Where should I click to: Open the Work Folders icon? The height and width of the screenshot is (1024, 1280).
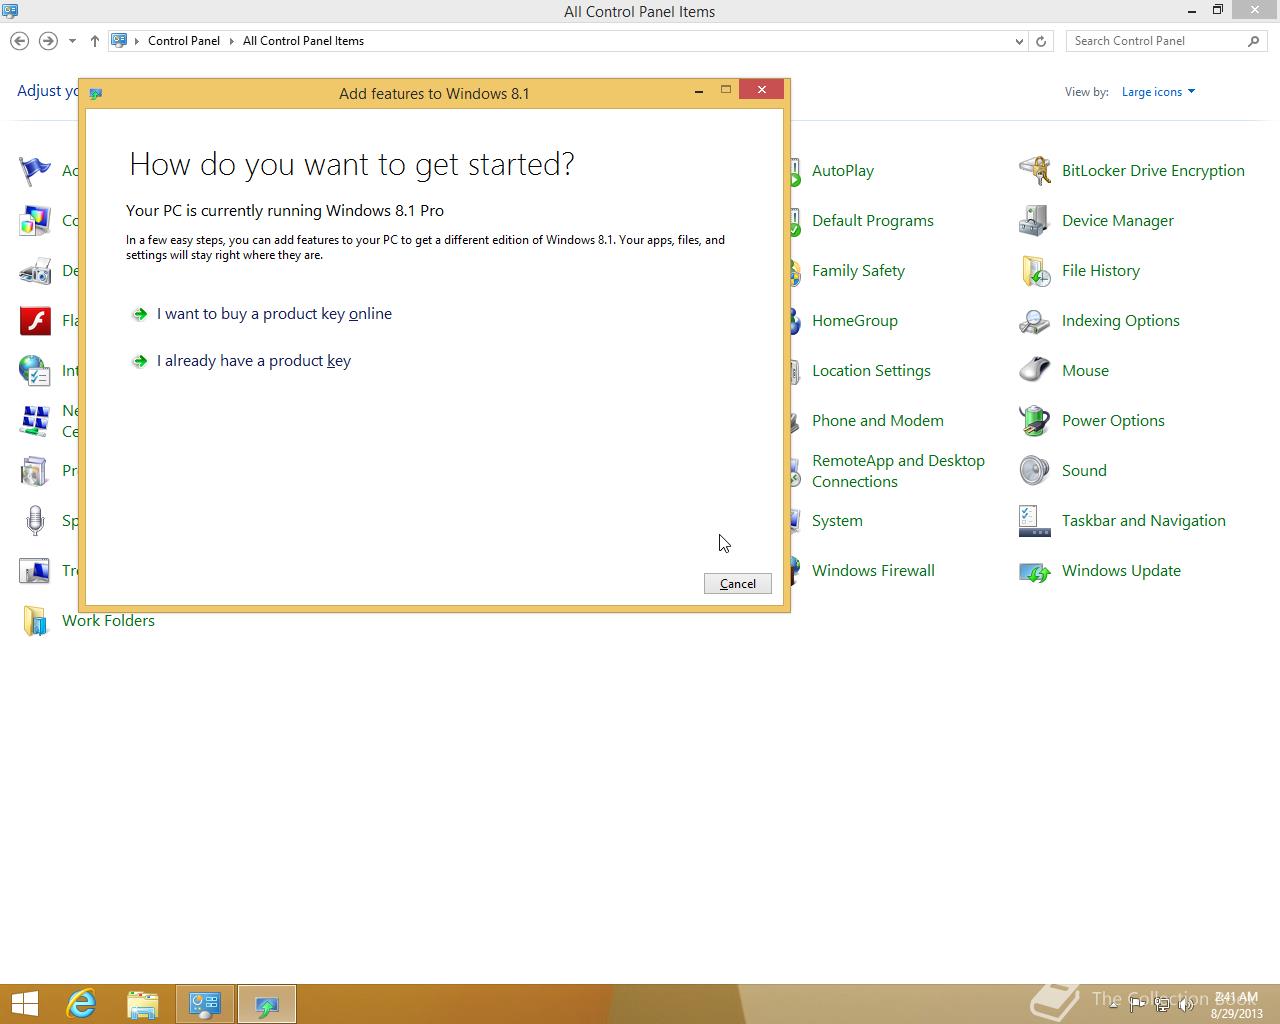pyautogui.click(x=35, y=621)
